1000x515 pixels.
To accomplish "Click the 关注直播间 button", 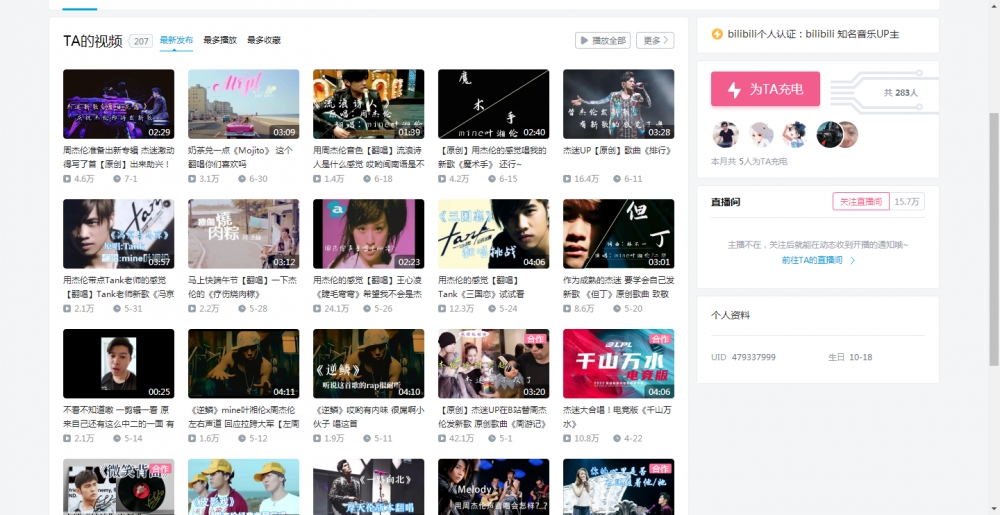I will coord(860,201).
